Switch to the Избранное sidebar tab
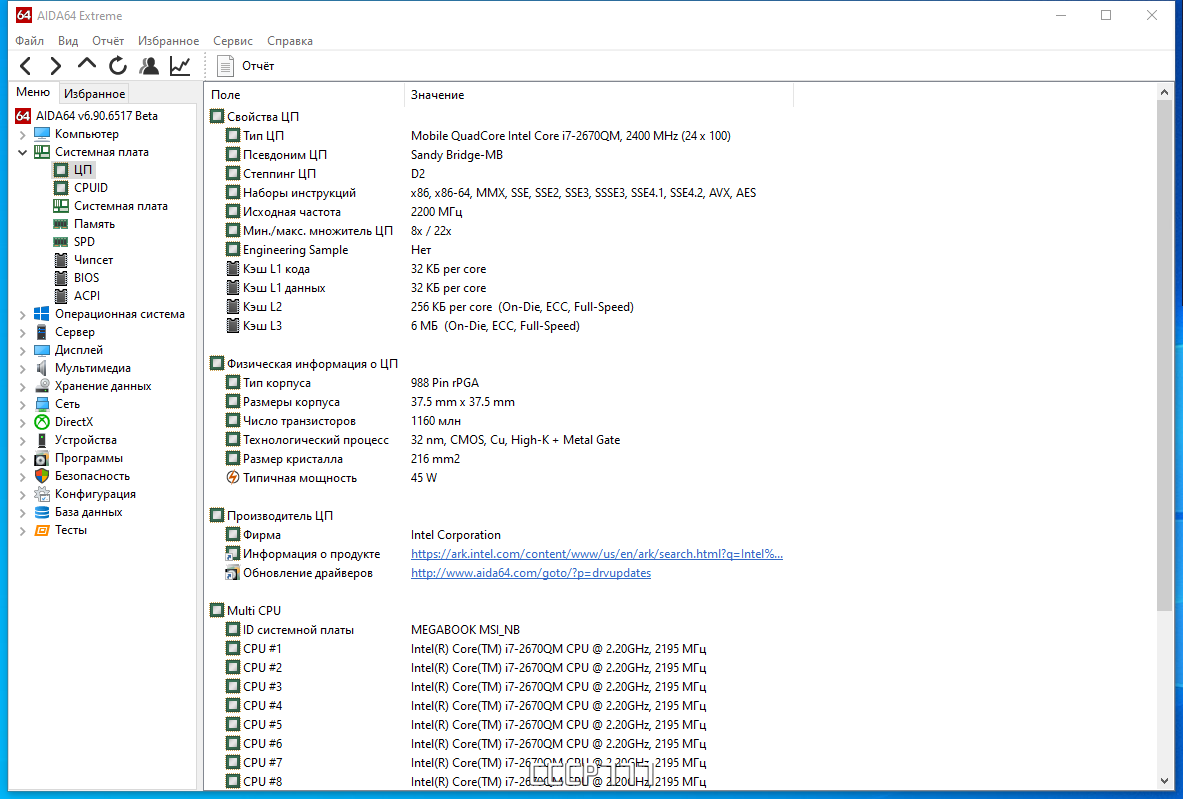The width and height of the screenshot is (1183, 799). click(x=94, y=94)
